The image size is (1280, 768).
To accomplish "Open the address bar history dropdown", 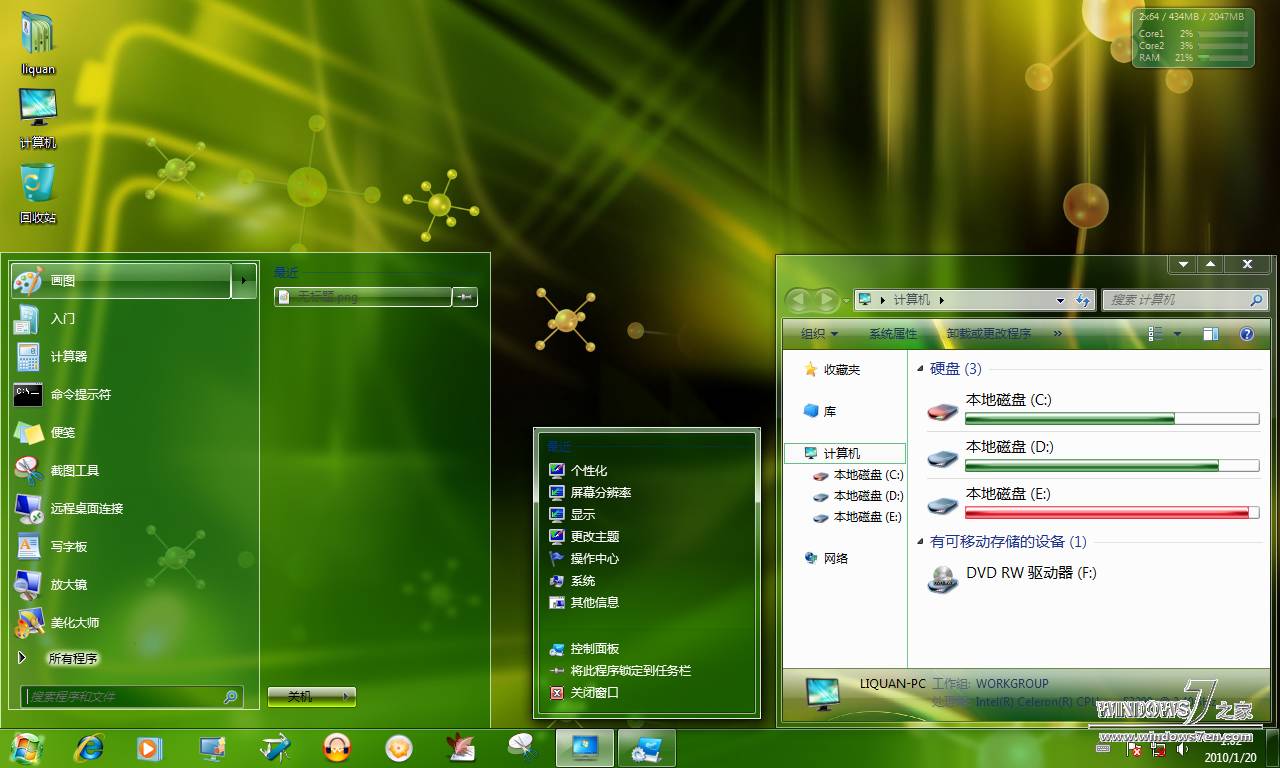I will (x=1060, y=300).
